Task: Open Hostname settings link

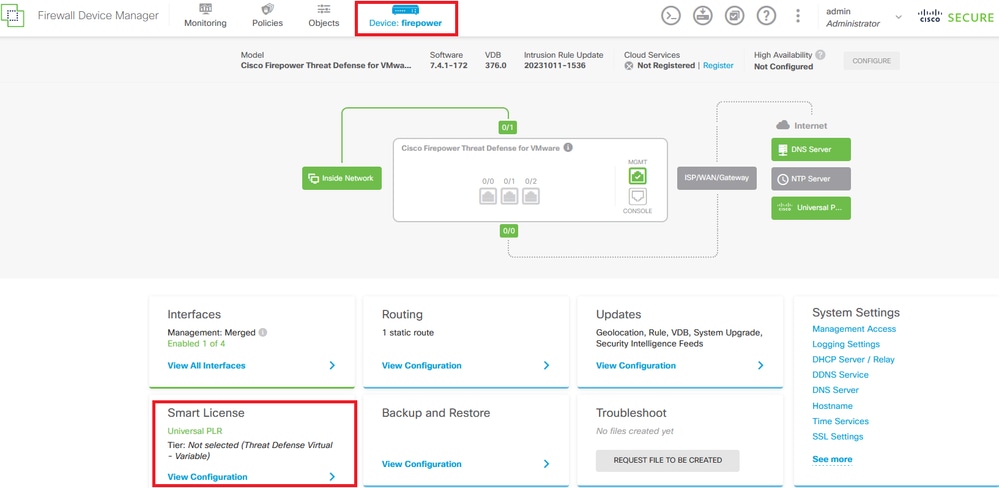Action: click(832, 406)
